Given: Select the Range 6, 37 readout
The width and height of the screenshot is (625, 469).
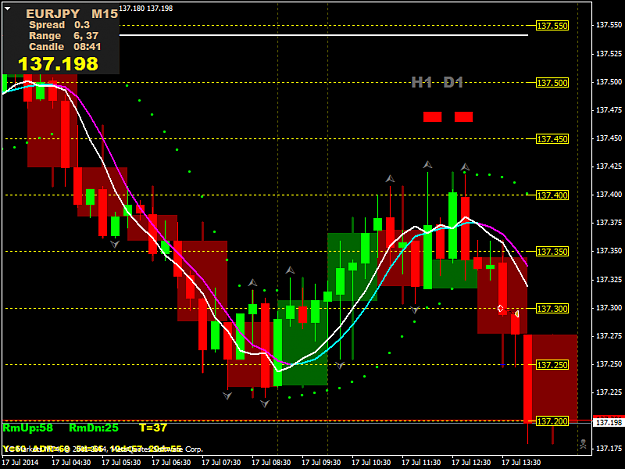Looking at the screenshot, I should coord(64,36).
